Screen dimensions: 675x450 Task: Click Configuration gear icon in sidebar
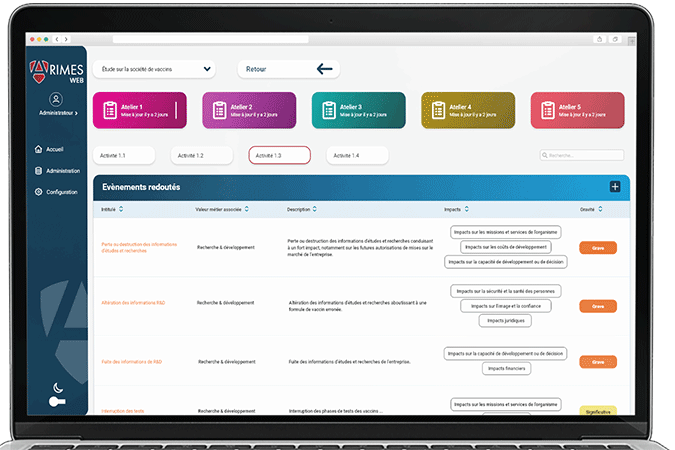[38, 192]
